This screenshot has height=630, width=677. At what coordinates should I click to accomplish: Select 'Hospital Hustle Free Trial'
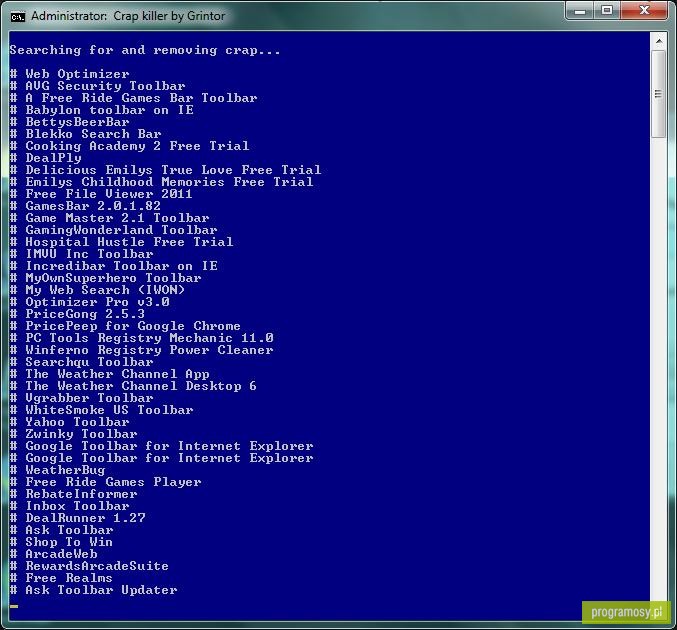(x=121, y=242)
